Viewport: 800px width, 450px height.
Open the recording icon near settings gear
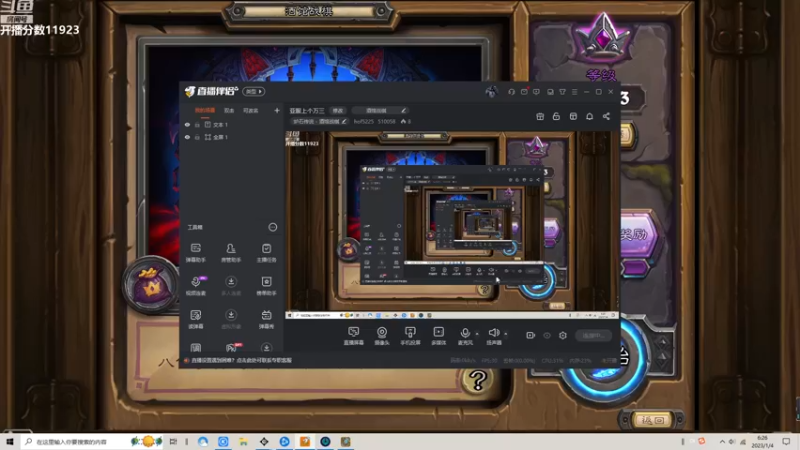tap(531, 335)
